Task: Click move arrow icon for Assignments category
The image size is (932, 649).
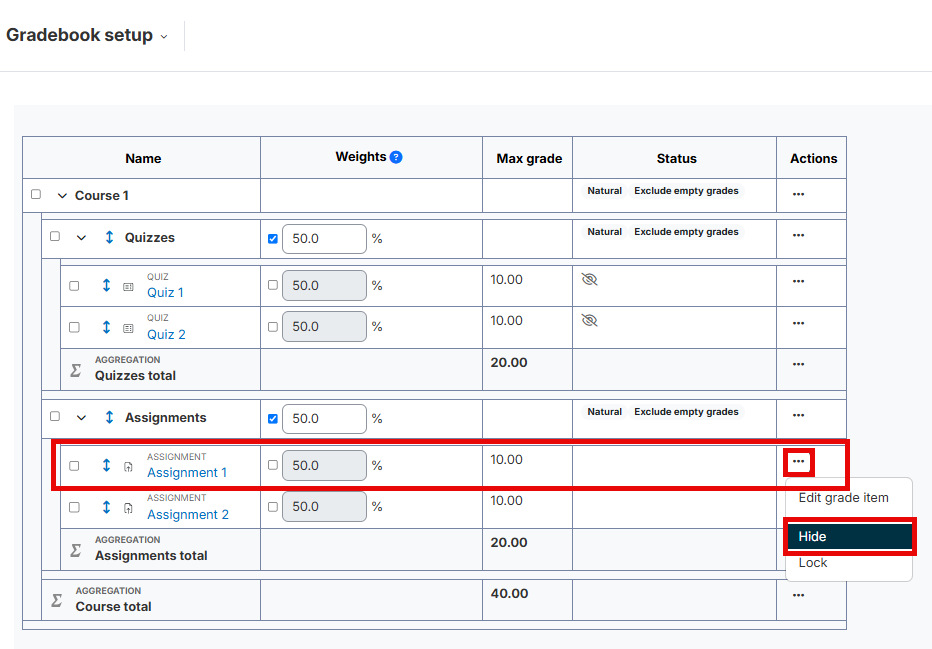Action: tap(109, 417)
